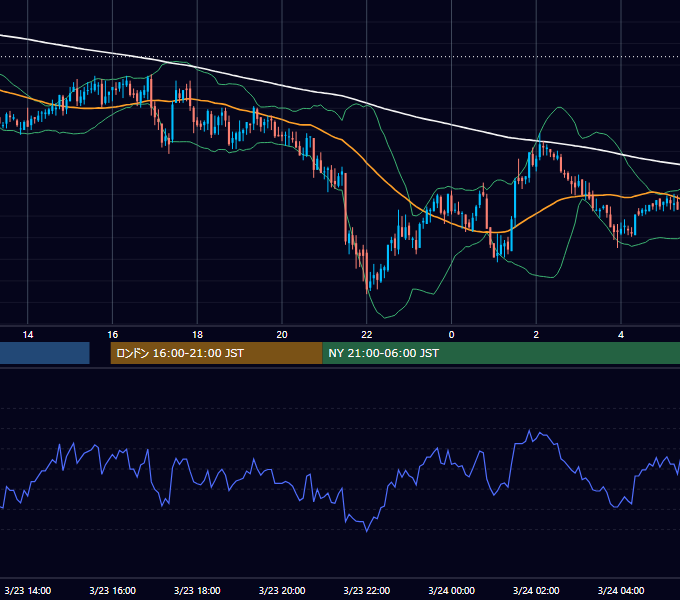The width and height of the screenshot is (680, 600).
Task: Click the 22 hour axis label
Action: tap(367, 335)
